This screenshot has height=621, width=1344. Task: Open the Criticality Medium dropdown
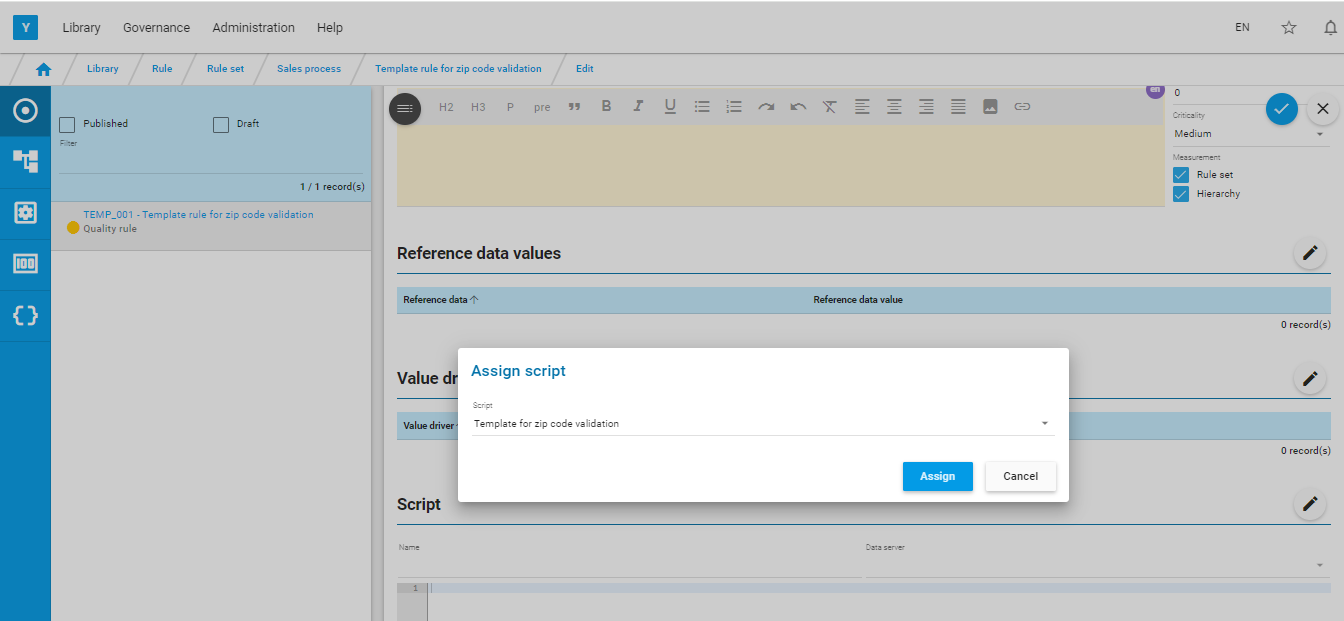click(1250, 134)
